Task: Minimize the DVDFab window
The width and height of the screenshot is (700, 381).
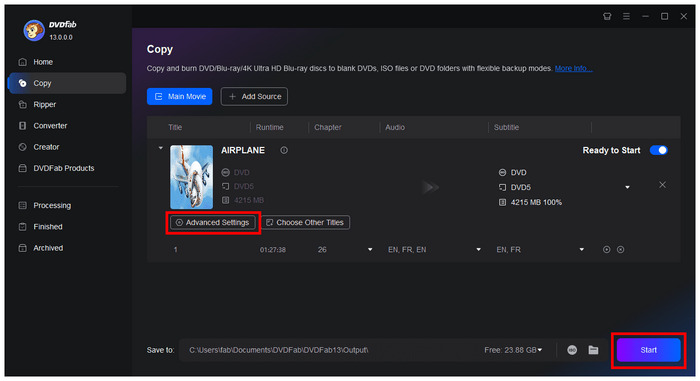Action: pos(646,17)
